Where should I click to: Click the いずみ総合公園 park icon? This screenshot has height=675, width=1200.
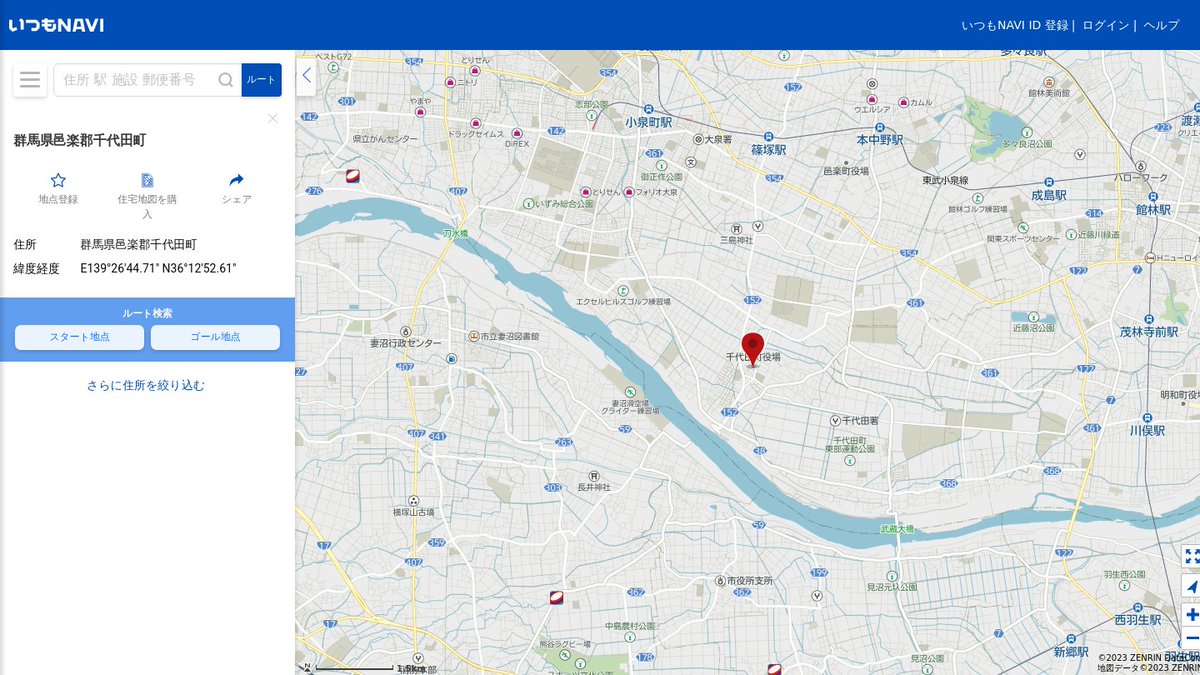click(x=526, y=202)
